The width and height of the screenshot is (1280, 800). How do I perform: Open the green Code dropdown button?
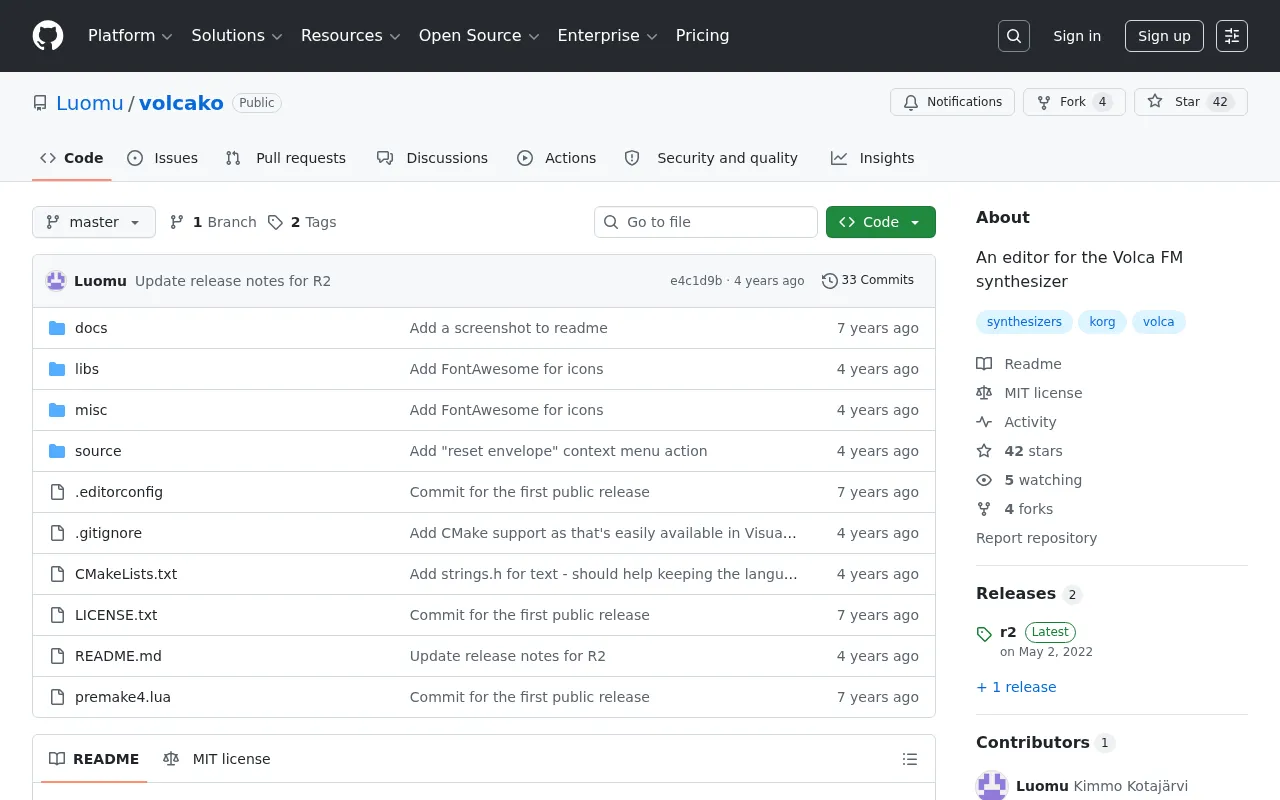point(881,222)
